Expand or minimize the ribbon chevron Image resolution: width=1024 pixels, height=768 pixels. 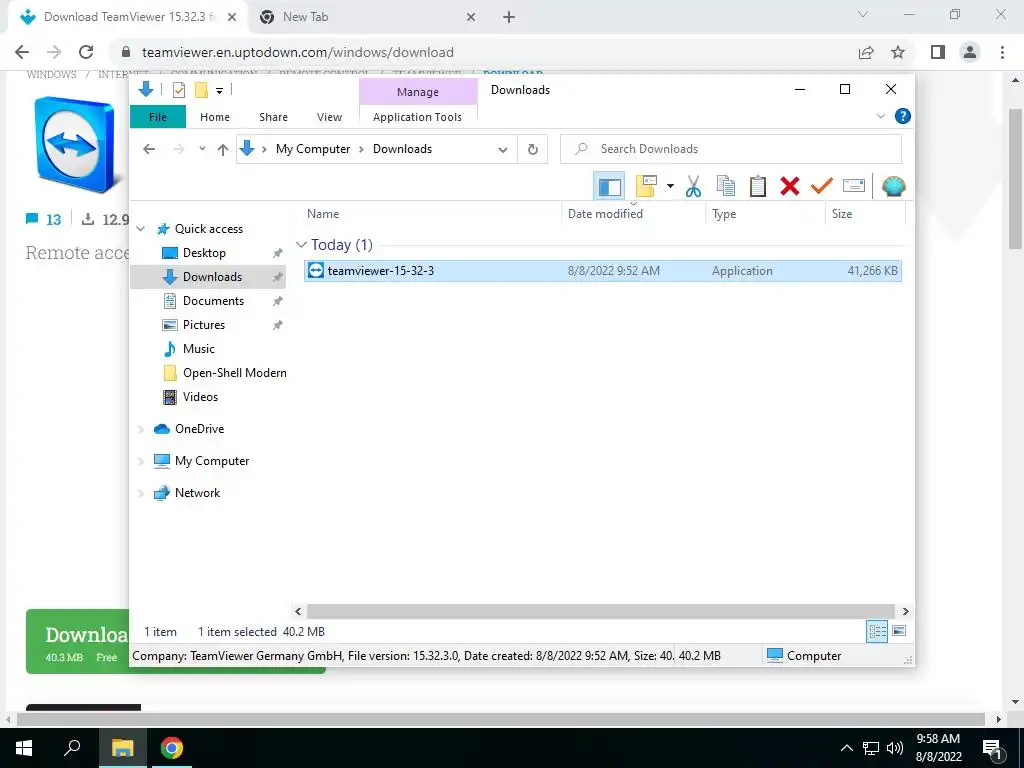pos(881,116)
